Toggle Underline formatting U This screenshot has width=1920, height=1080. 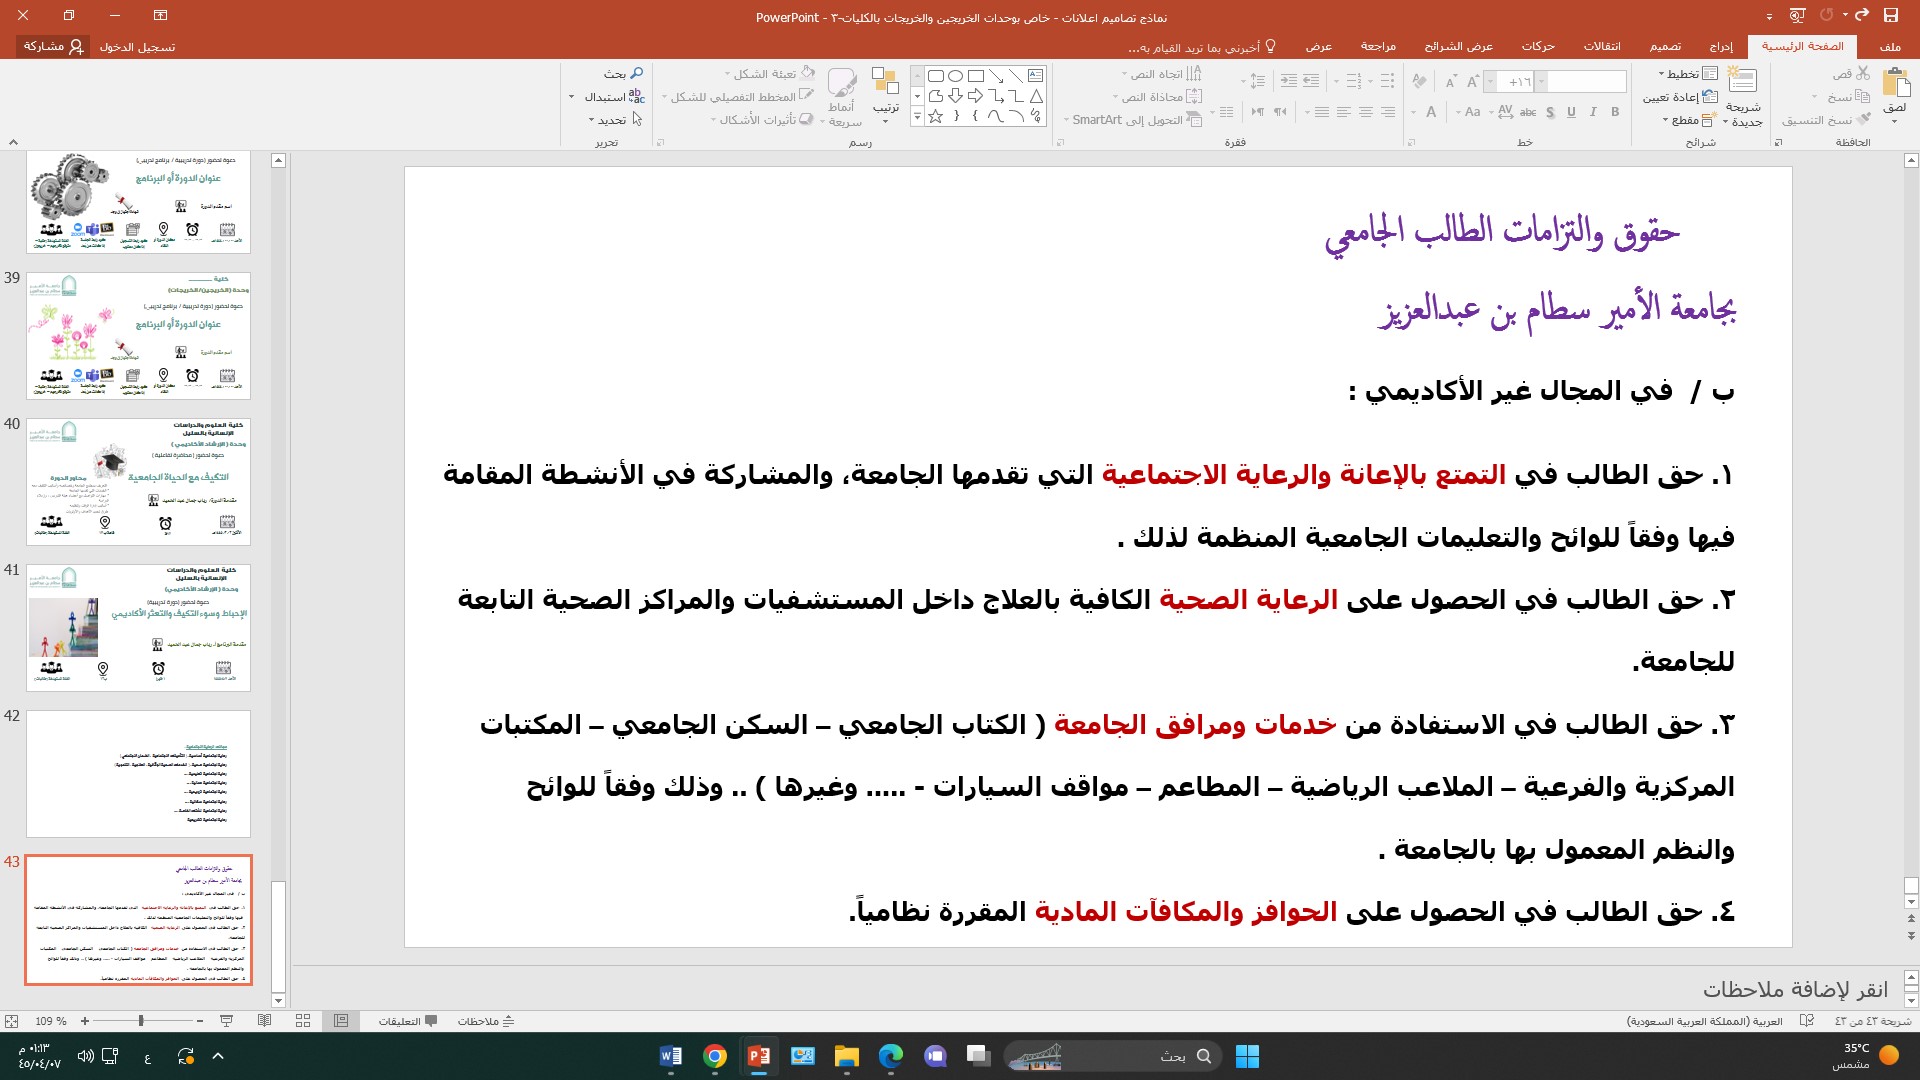(x=1571, y=112)
